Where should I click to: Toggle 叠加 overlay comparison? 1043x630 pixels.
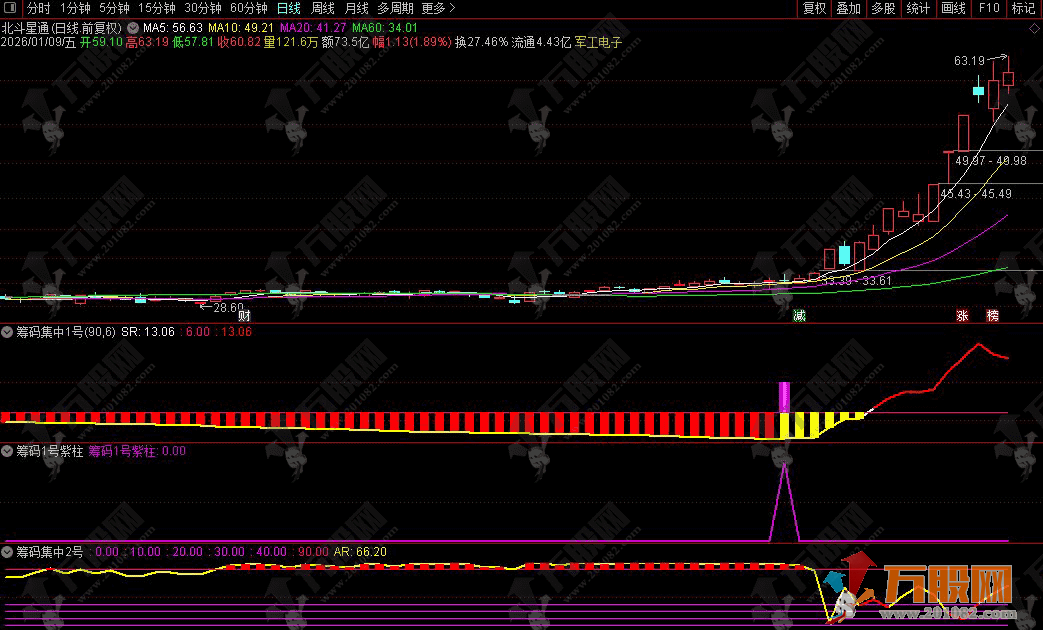848,8
